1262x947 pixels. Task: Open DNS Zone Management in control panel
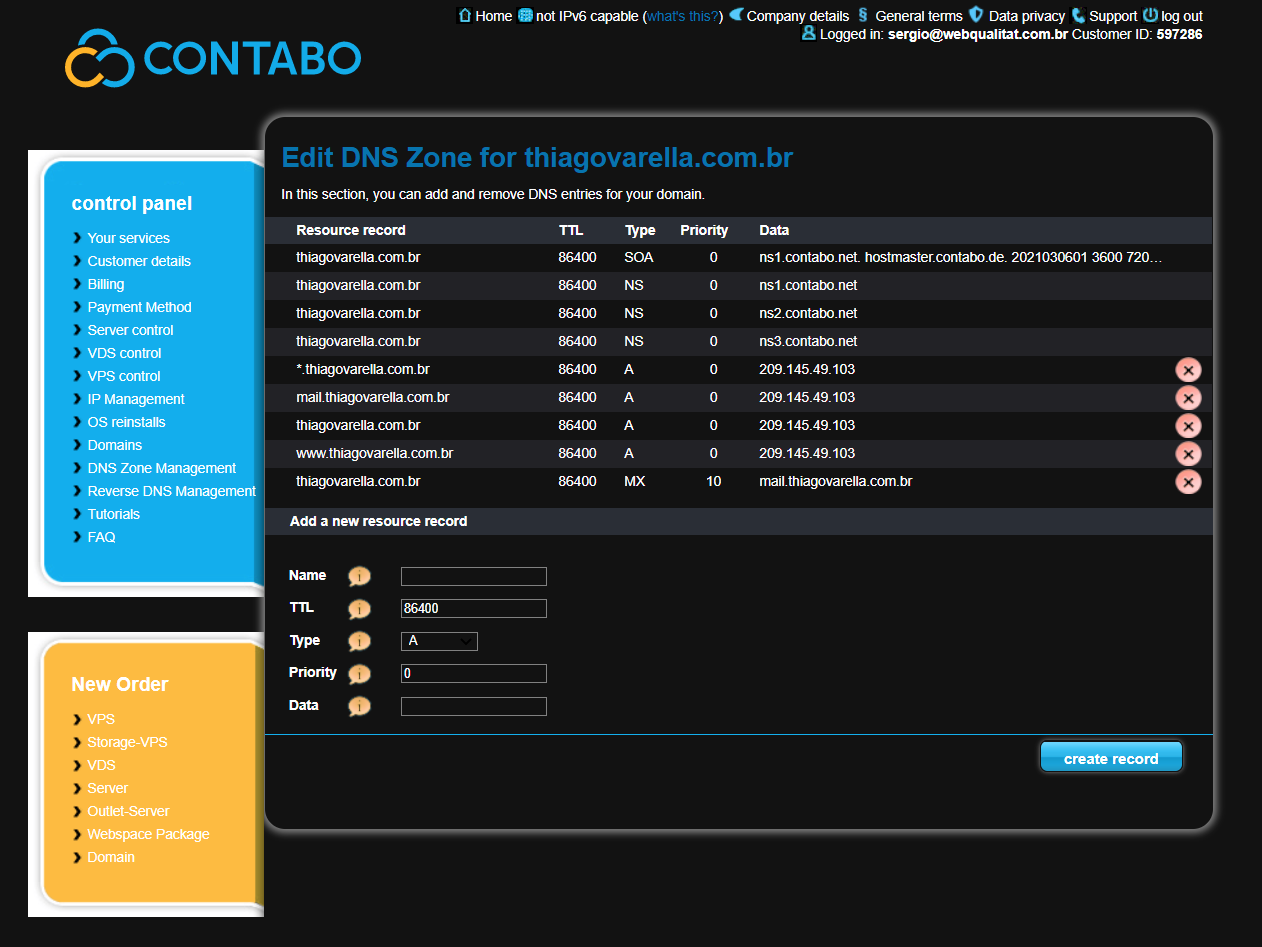[161, 468]
